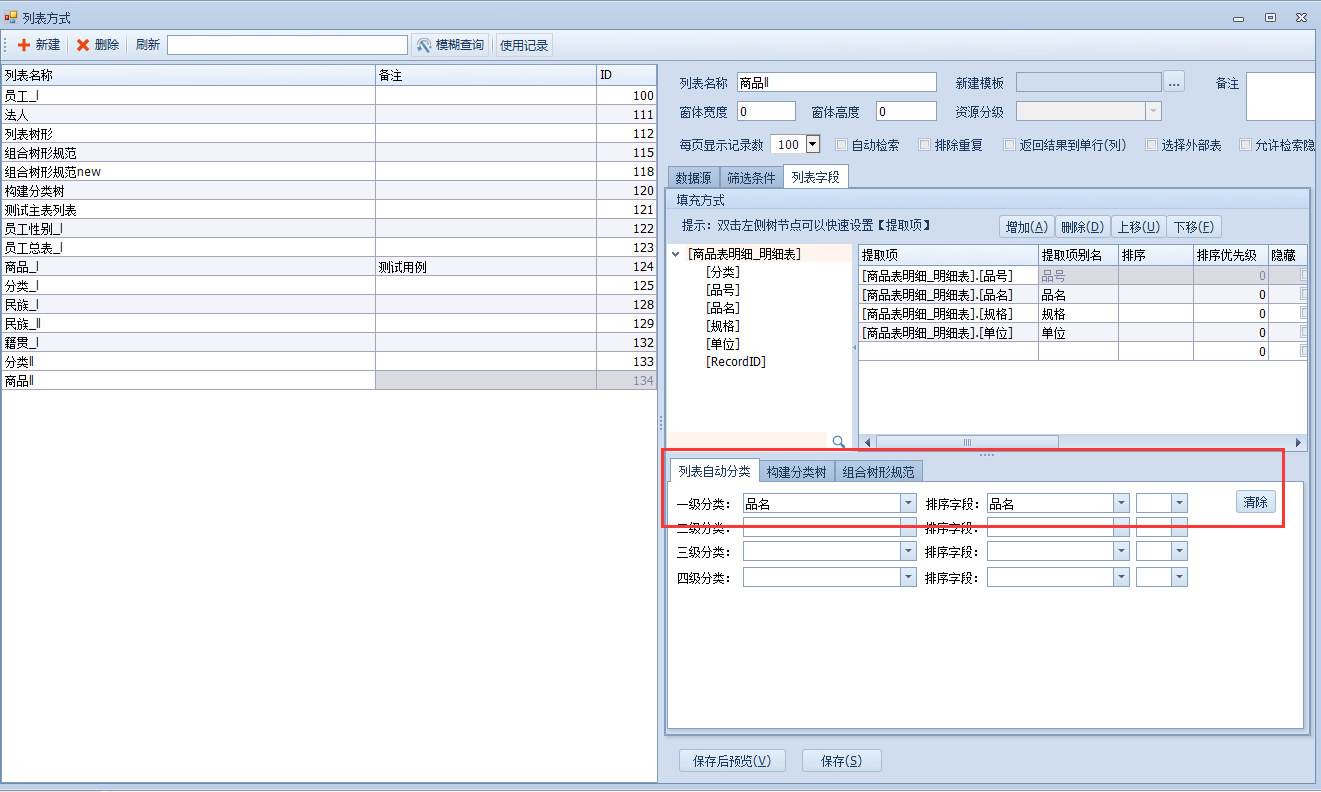Click the left arrow of horizontal scrollbar

click(x=867, y=442)
